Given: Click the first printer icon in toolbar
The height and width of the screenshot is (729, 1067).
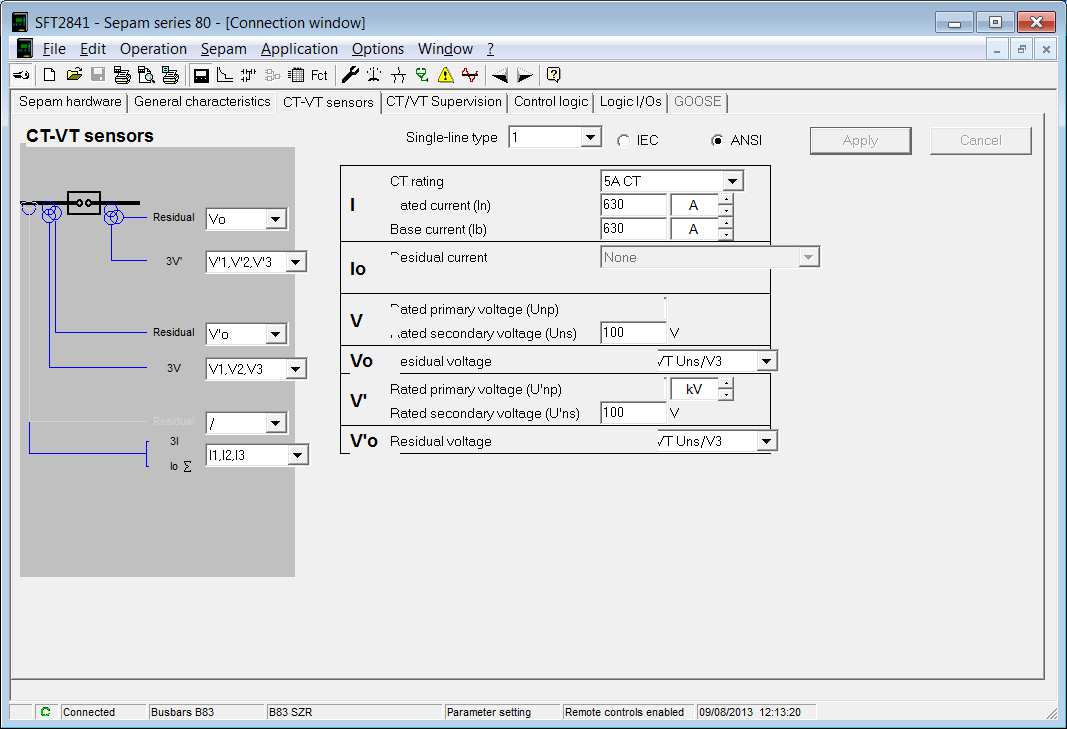Looking at the screenshot, I should coord(122,75).
